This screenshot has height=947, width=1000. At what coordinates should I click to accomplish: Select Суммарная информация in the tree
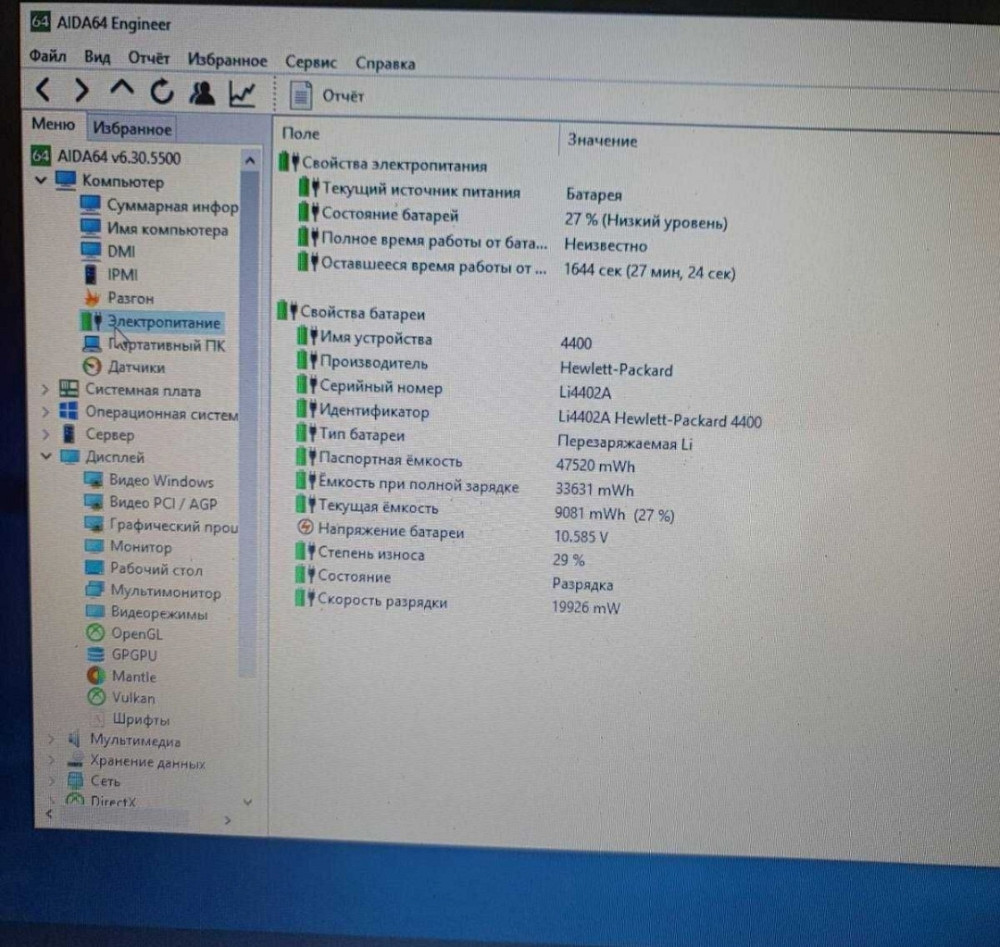(x=171, y=206)
